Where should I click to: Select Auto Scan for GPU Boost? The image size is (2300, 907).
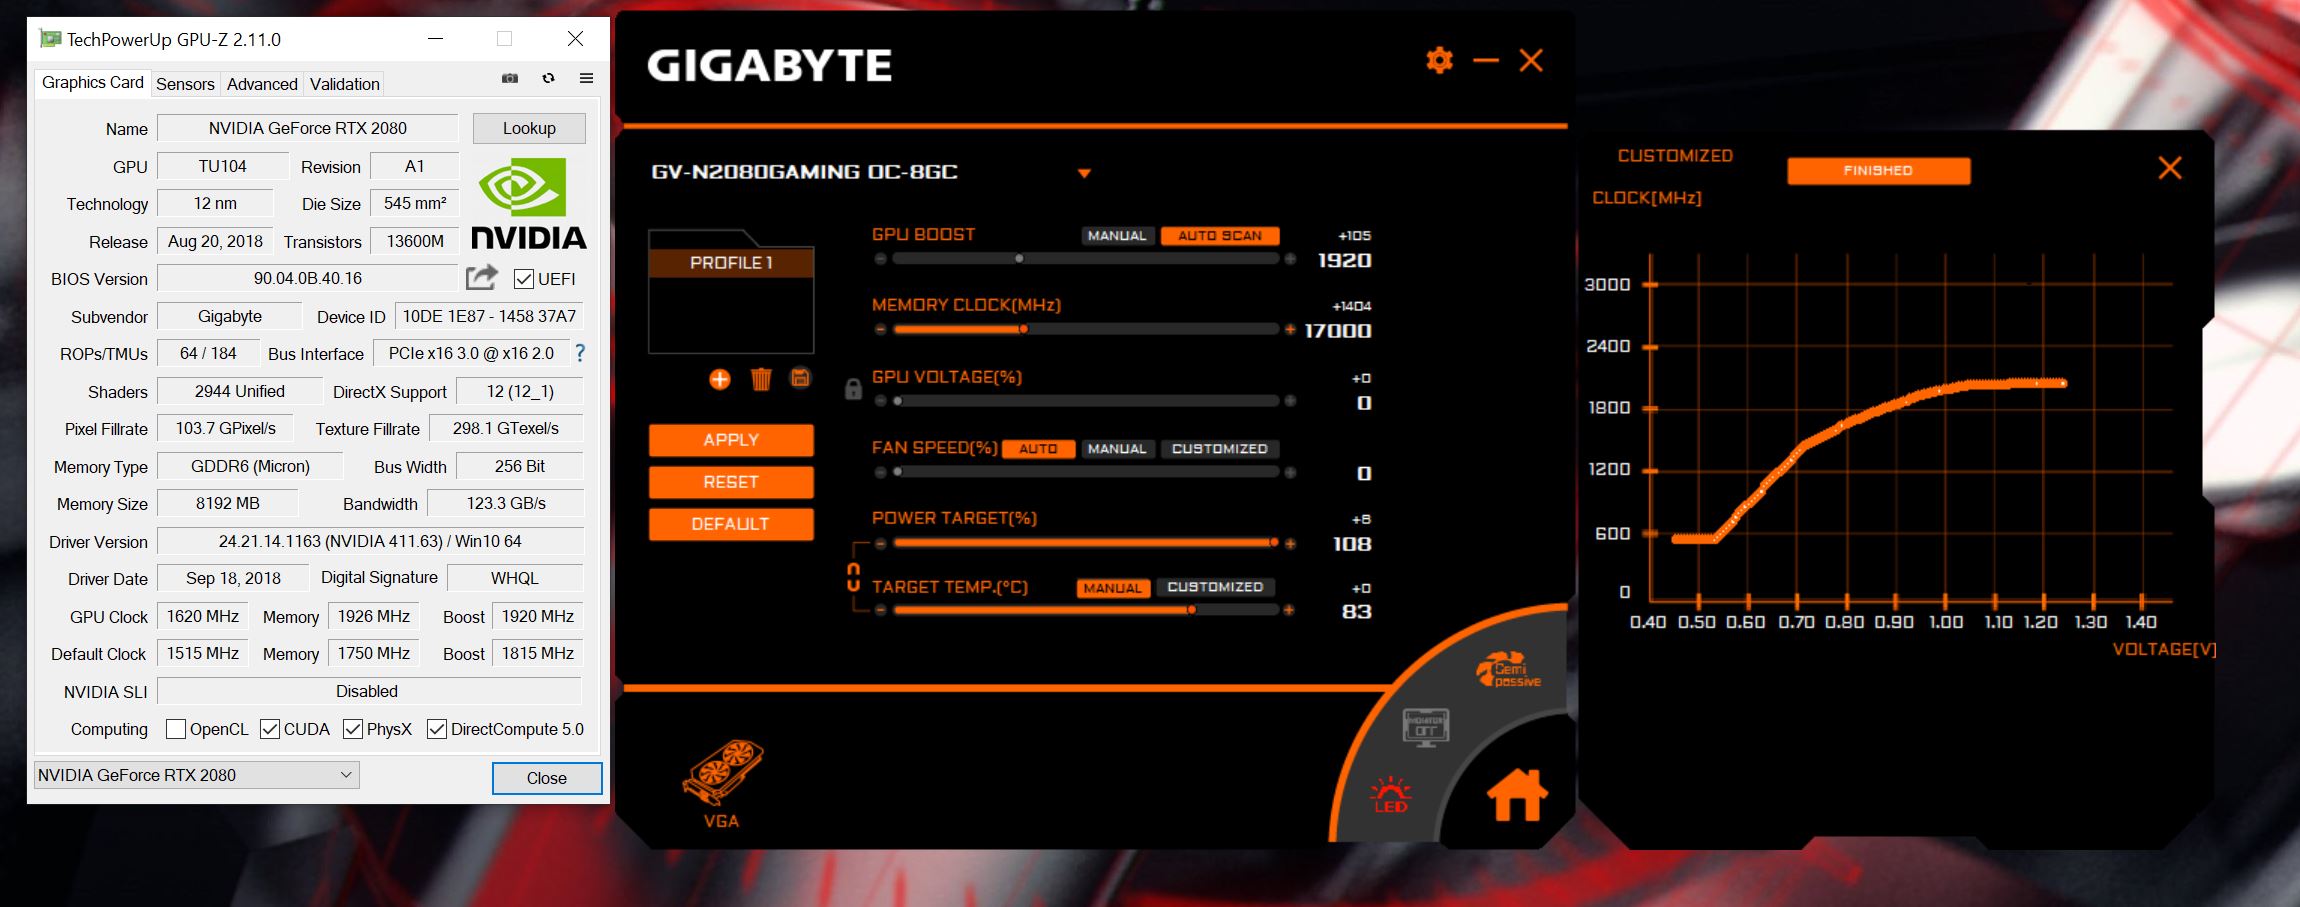1220,236
